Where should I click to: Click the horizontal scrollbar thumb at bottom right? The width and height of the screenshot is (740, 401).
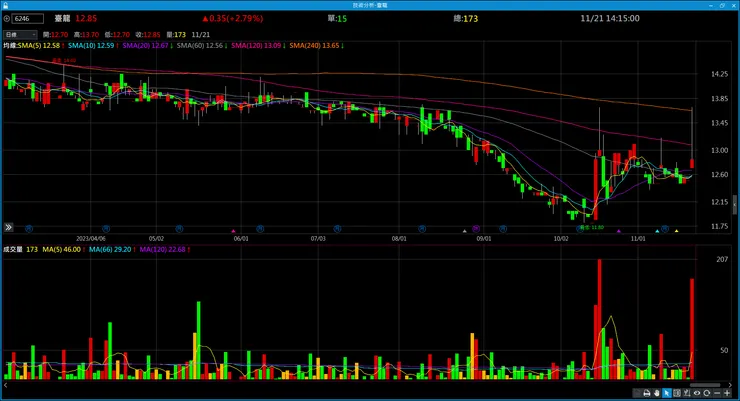pos(705,385)
